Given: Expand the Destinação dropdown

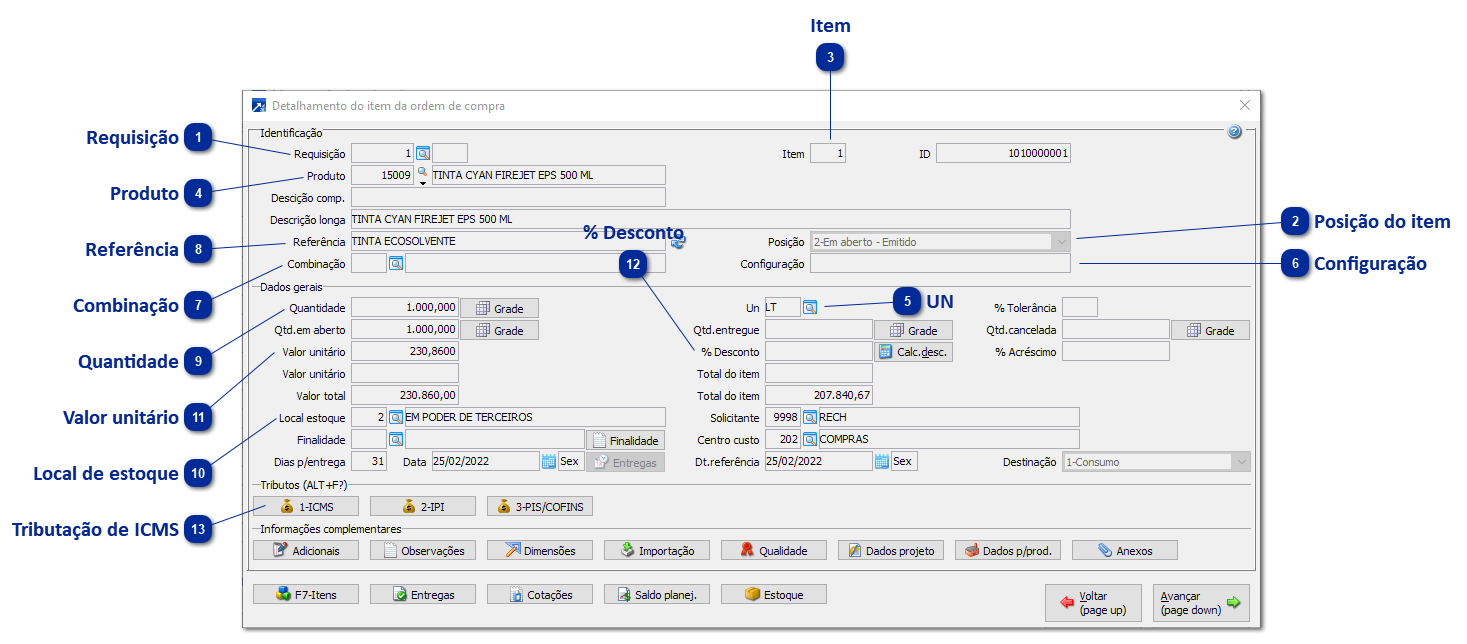Looking at the screenshot, I should coord(1241,462).
